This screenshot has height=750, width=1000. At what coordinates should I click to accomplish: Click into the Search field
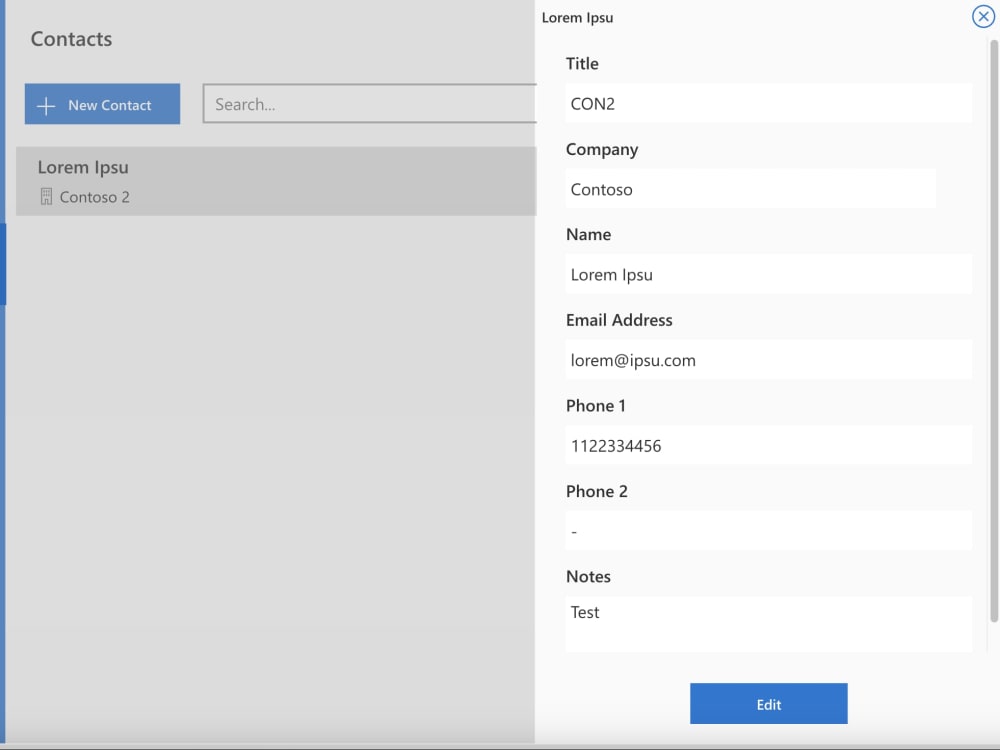pyautogui.click(x=370, y=102)
